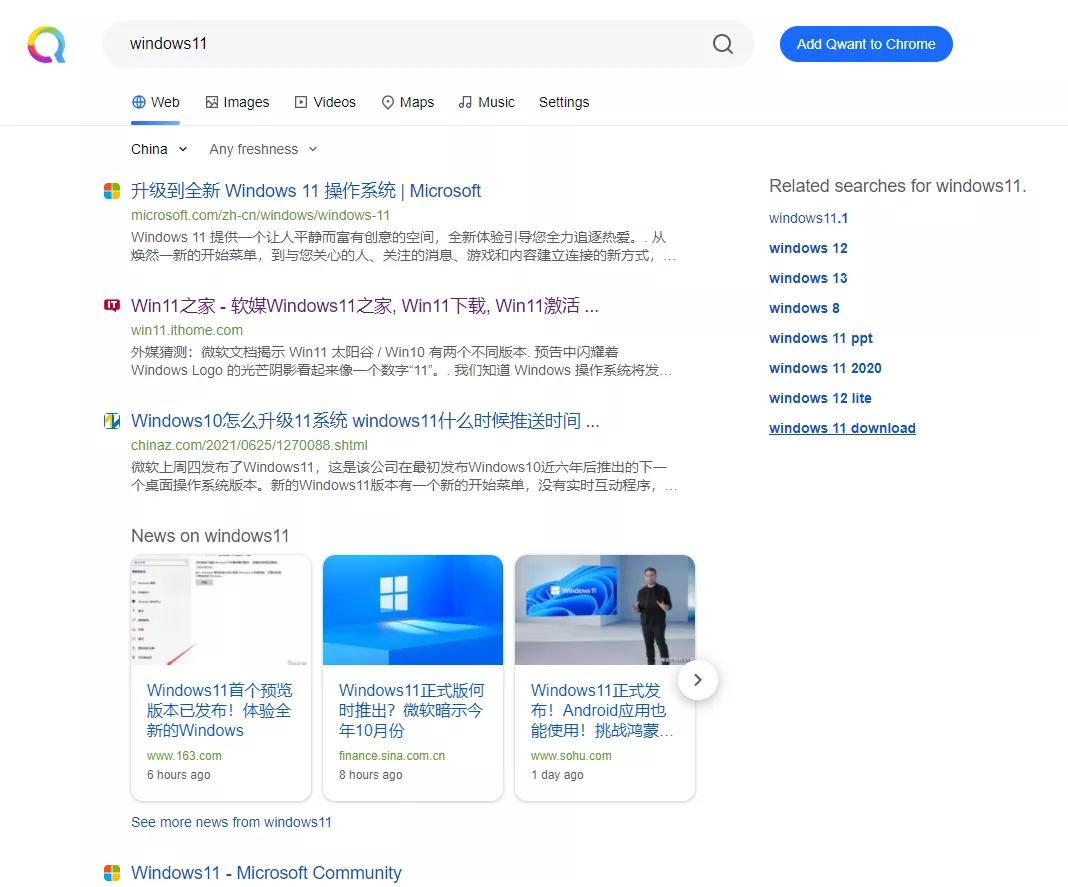The width and height of the screenshot is (1068, 887).
Task: Click inside the search input field
Action: [400, 44]
